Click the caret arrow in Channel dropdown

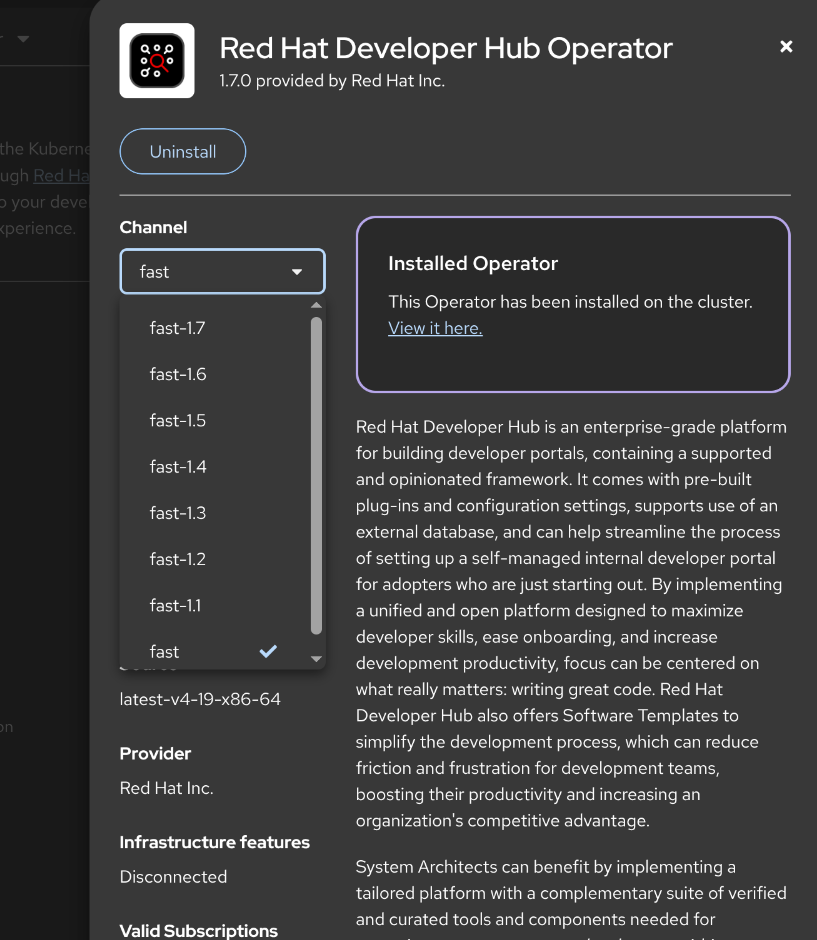point(297,272)
